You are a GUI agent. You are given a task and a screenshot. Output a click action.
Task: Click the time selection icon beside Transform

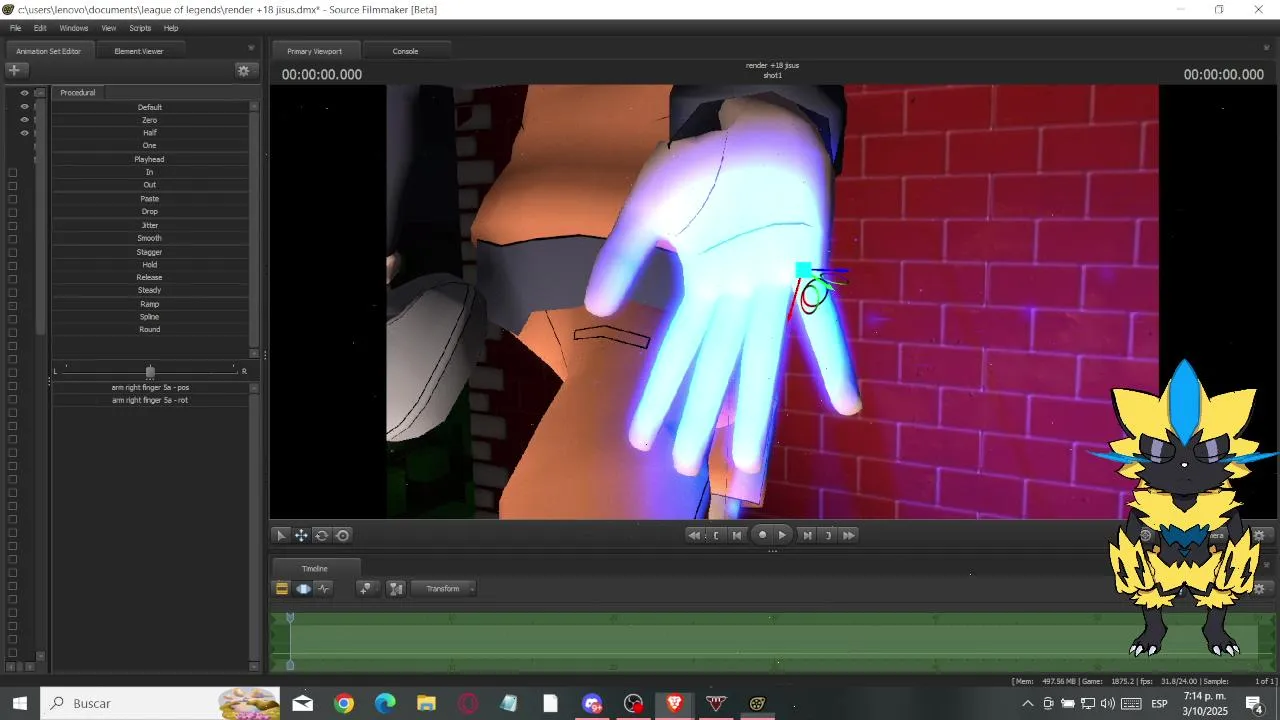pyautogui.click(x=396, y=589)
